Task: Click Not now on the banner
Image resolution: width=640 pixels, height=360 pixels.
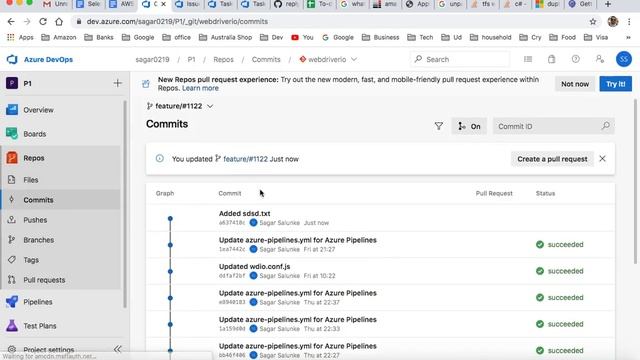Action: [x=575, y=84]
